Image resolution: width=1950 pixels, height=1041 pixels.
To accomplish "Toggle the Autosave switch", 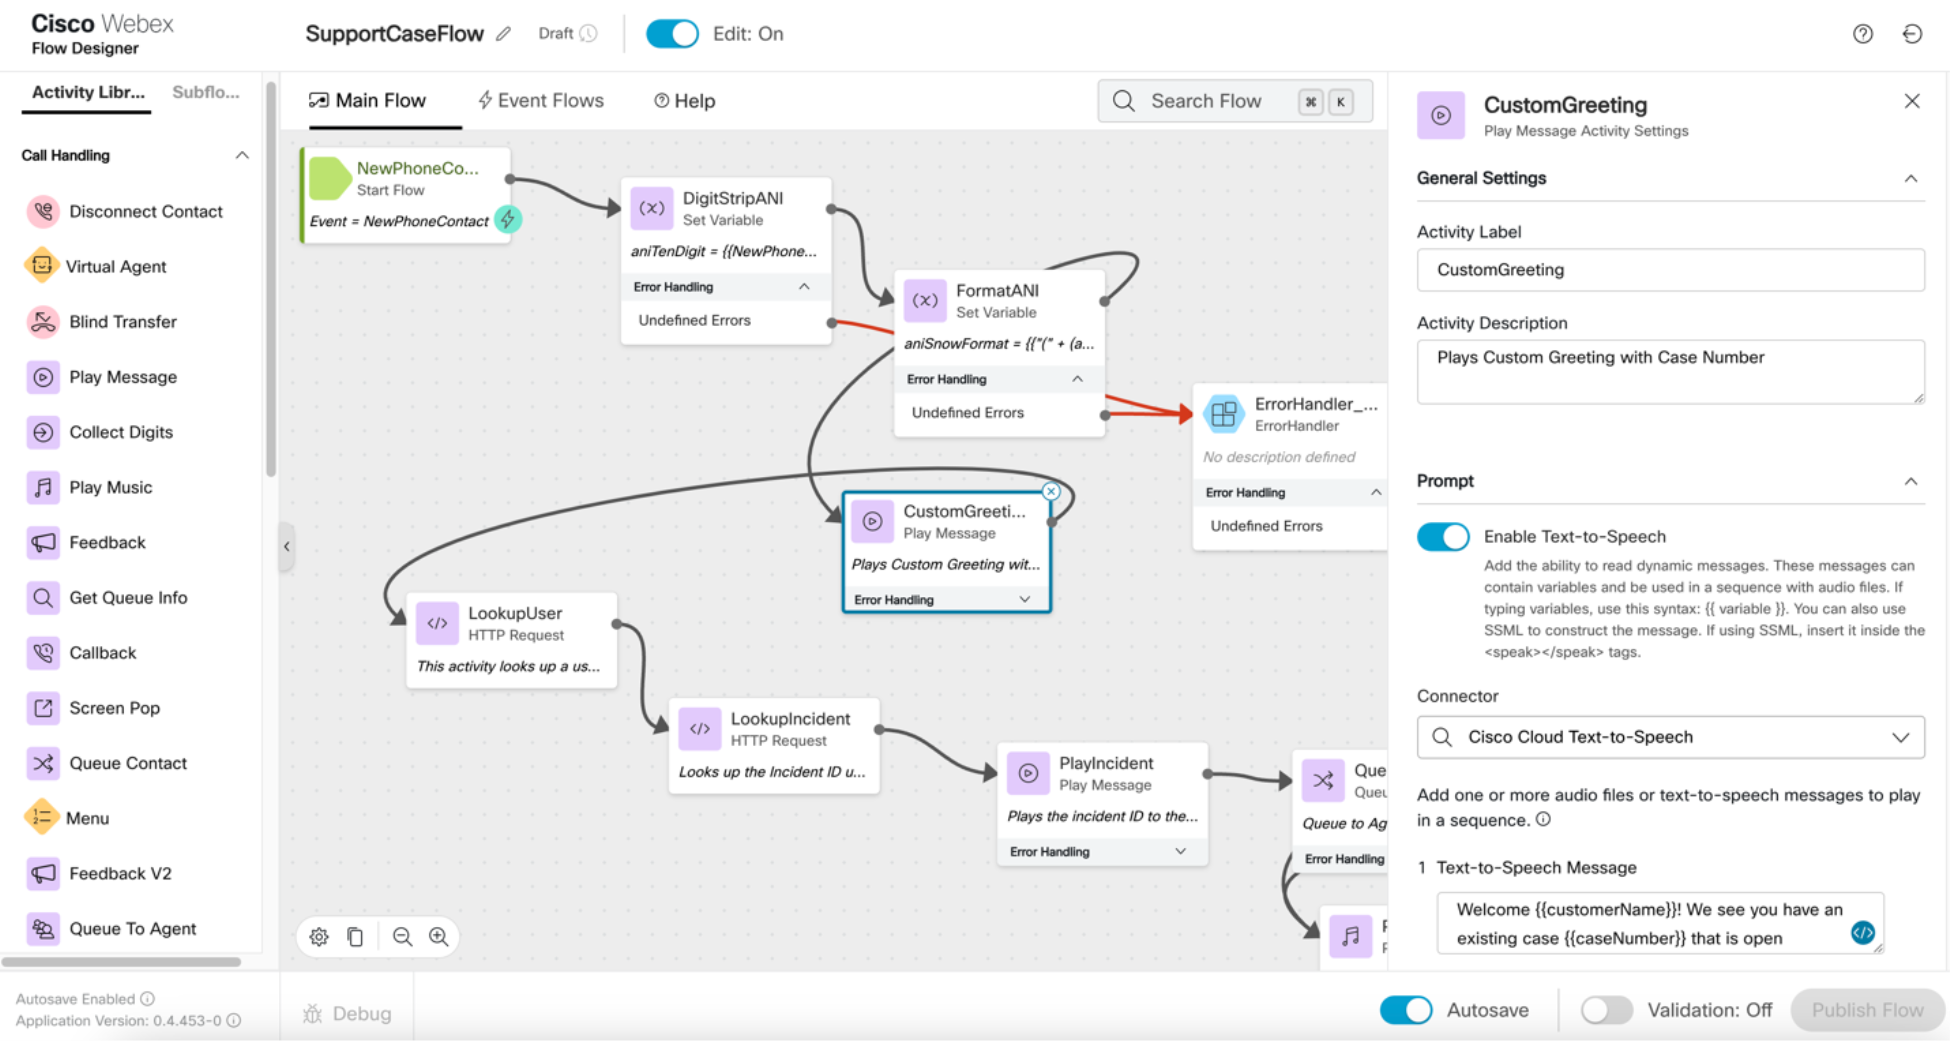I will 1406,1010.
